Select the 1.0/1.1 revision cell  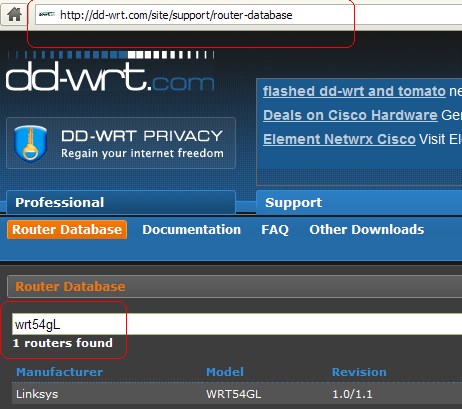pyautogui.click(x=352, y=394)
